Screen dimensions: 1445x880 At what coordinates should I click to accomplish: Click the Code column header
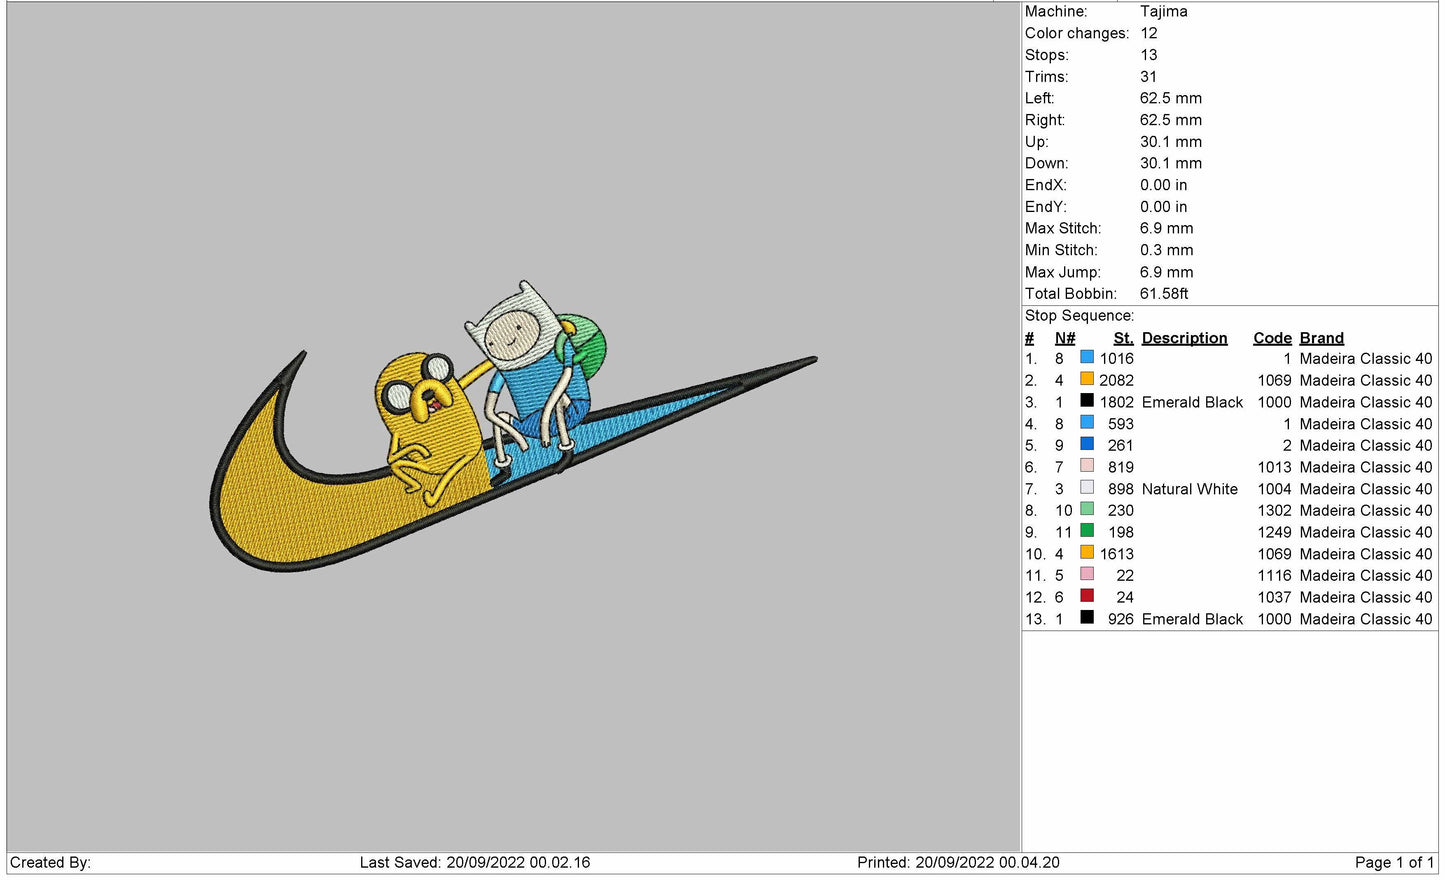[x=1272, y=338]
